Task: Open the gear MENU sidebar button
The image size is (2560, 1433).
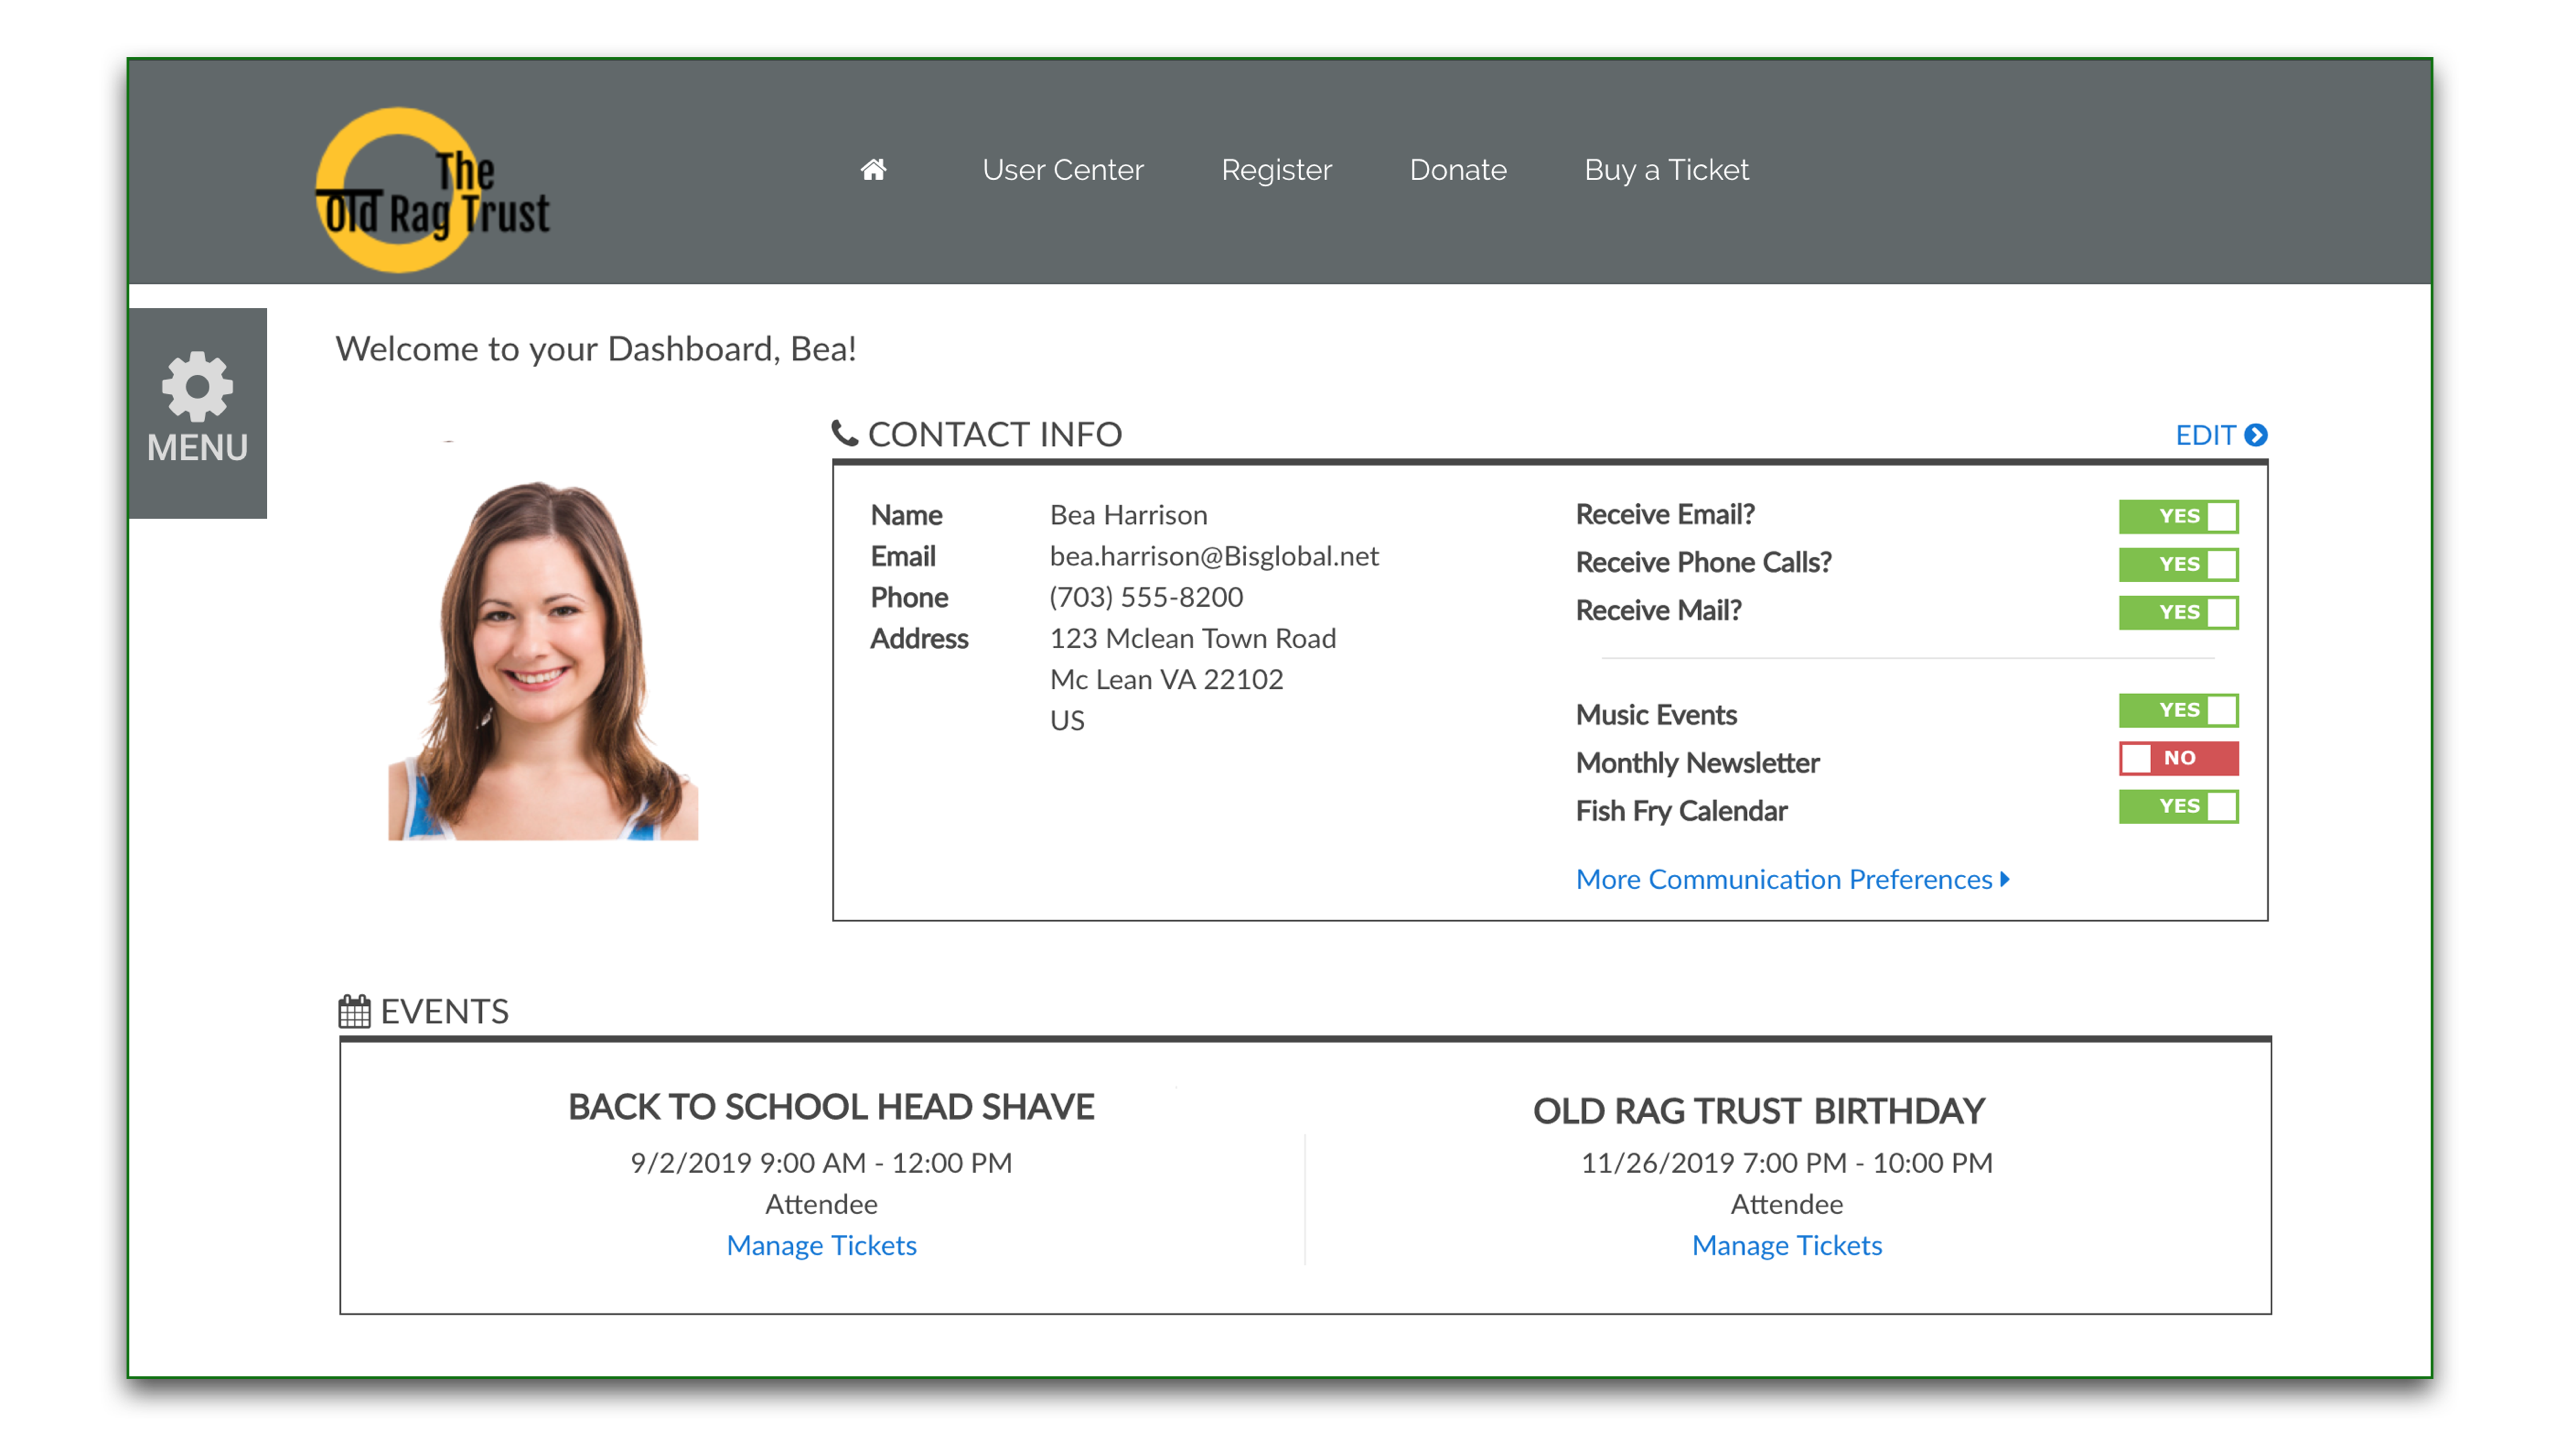Action: tap(197, 412)
